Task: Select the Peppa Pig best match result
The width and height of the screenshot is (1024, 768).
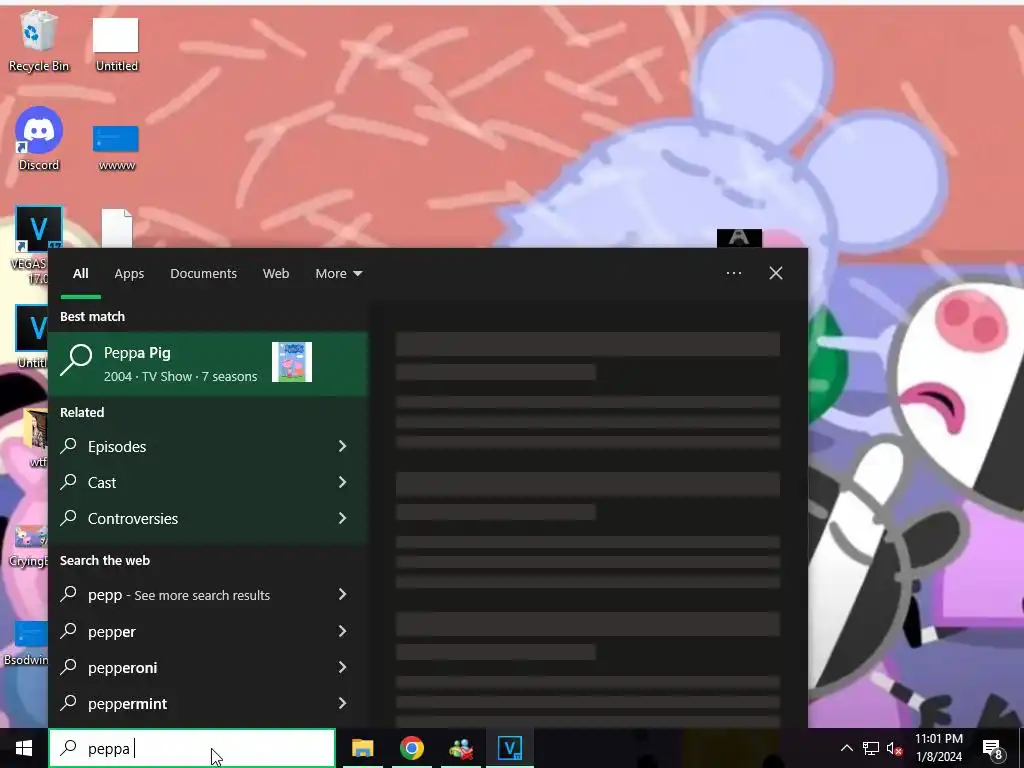Action: pos(208,363)
